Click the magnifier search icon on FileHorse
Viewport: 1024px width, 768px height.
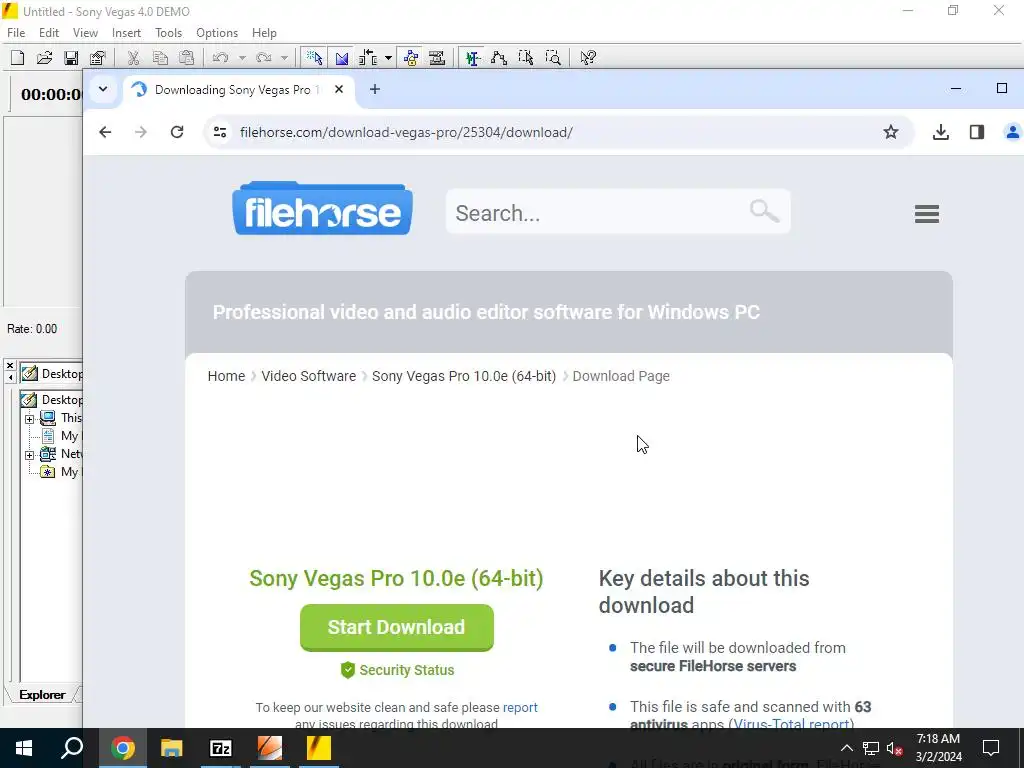coord(764,212)
